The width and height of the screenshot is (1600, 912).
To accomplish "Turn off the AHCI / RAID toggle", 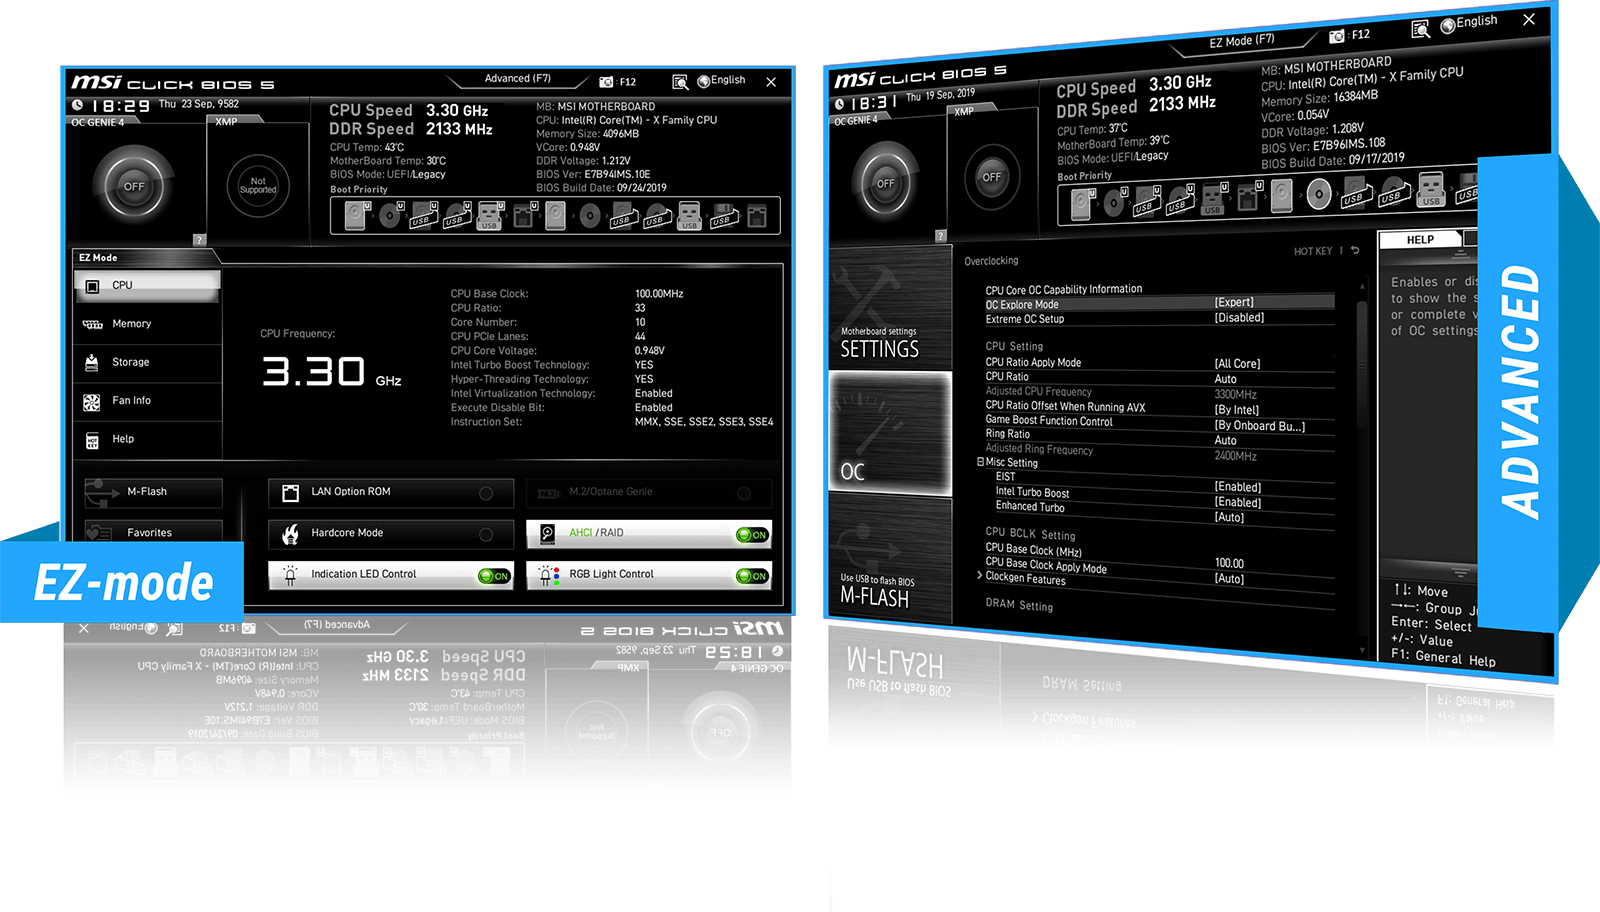I will (x=752, y=535).
